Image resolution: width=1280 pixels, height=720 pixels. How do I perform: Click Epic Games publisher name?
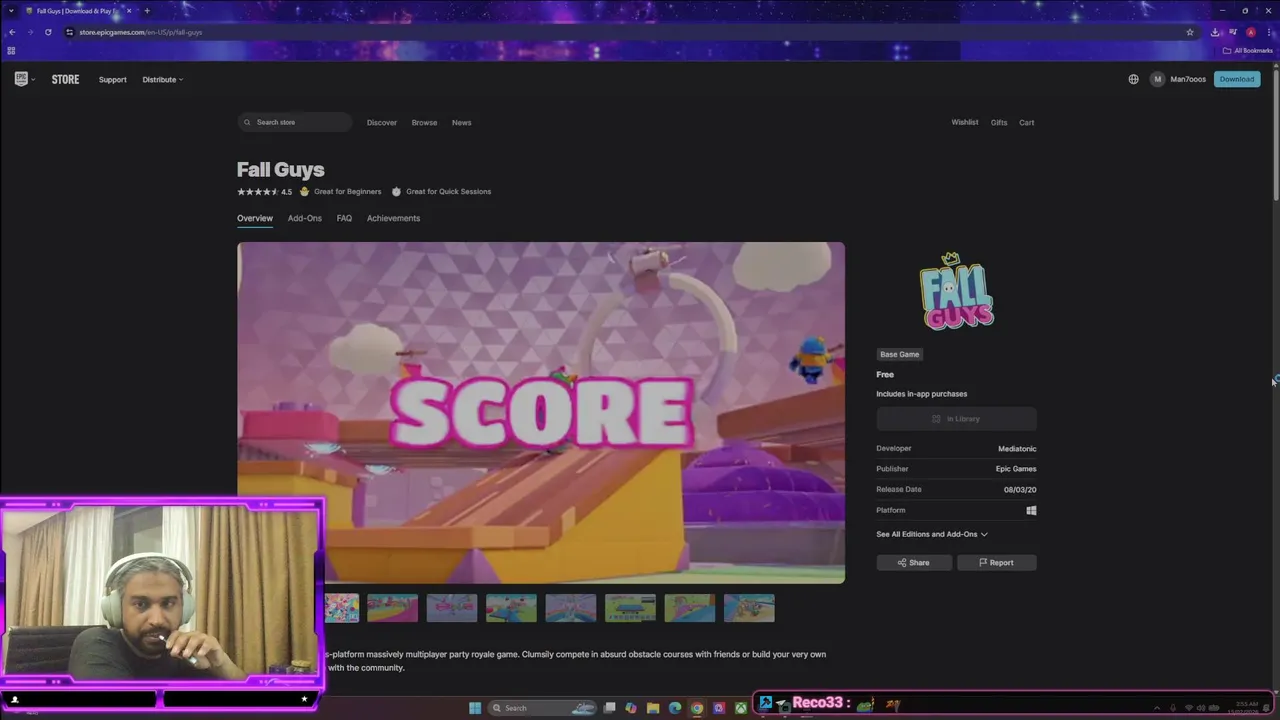point(1016,469)
